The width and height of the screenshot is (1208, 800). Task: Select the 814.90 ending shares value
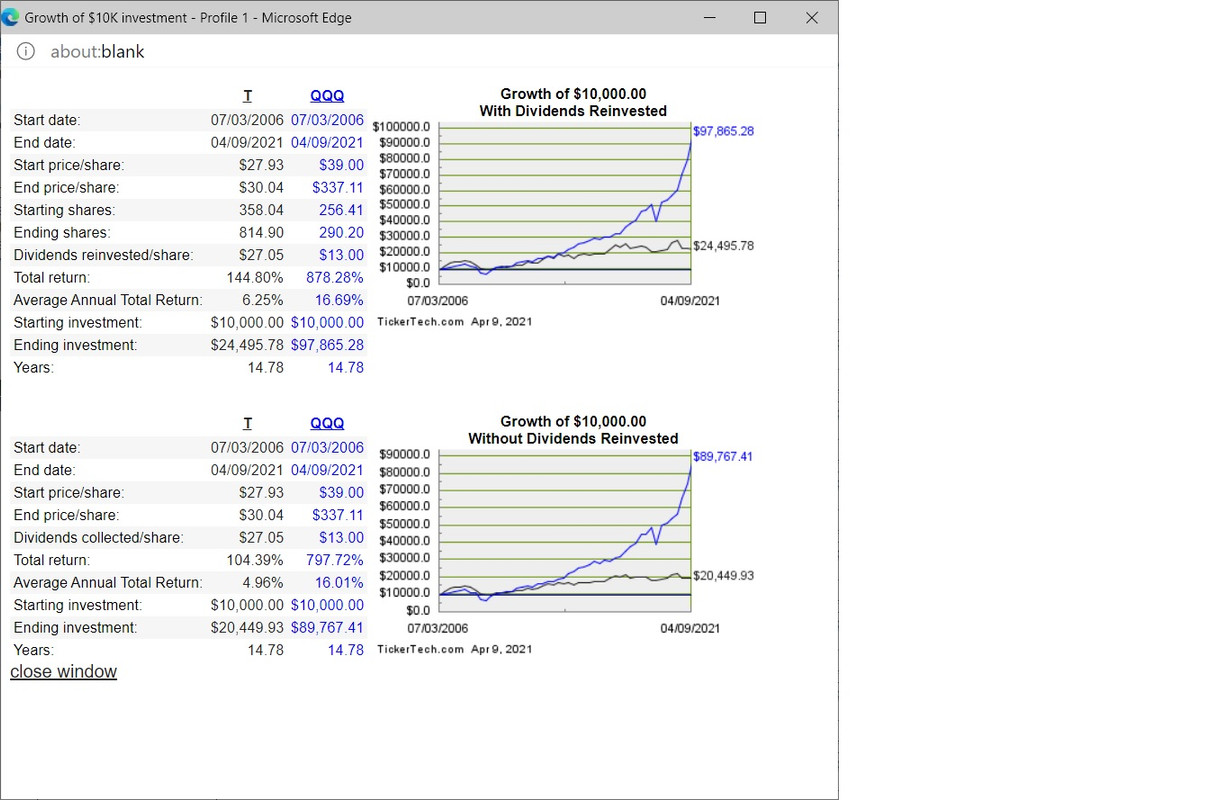coord(261,232)
